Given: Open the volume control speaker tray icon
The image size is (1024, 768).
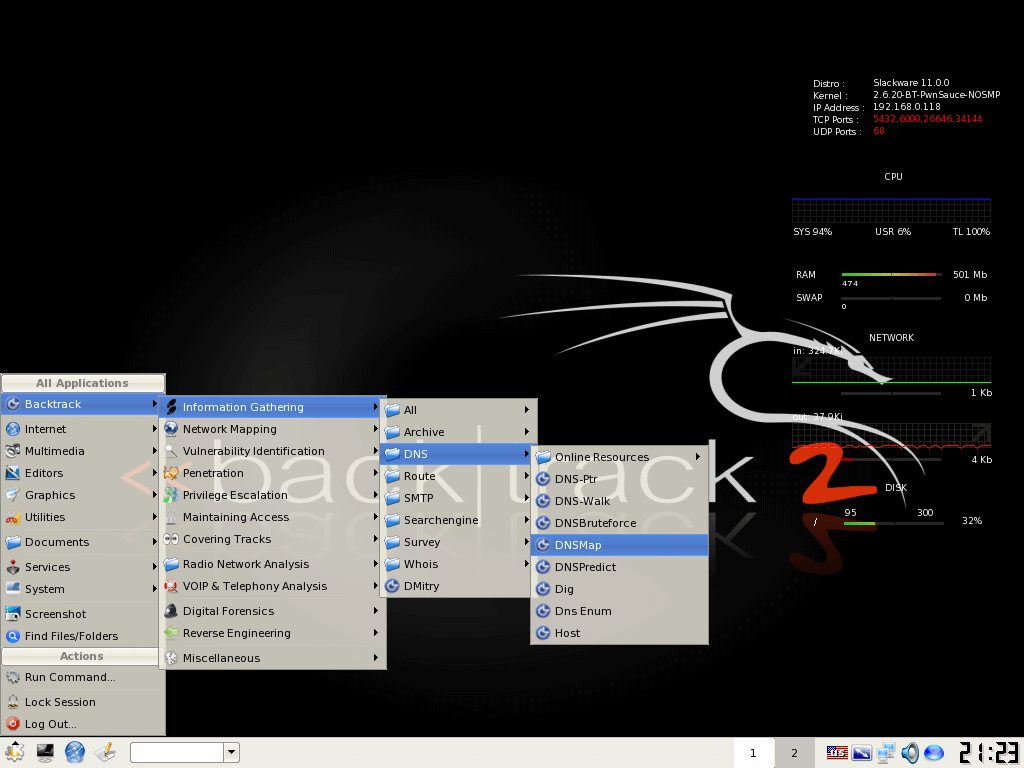Looking at the screenshot, I should pos(910,752).
